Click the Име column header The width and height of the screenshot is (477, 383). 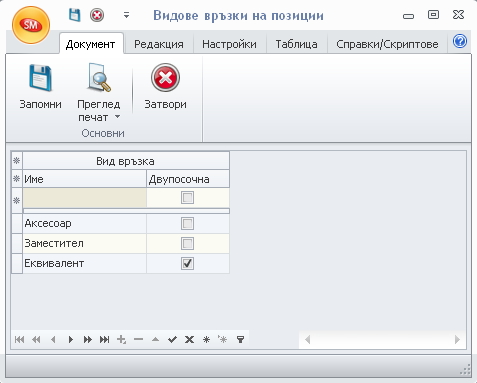[x=85, y=179]
